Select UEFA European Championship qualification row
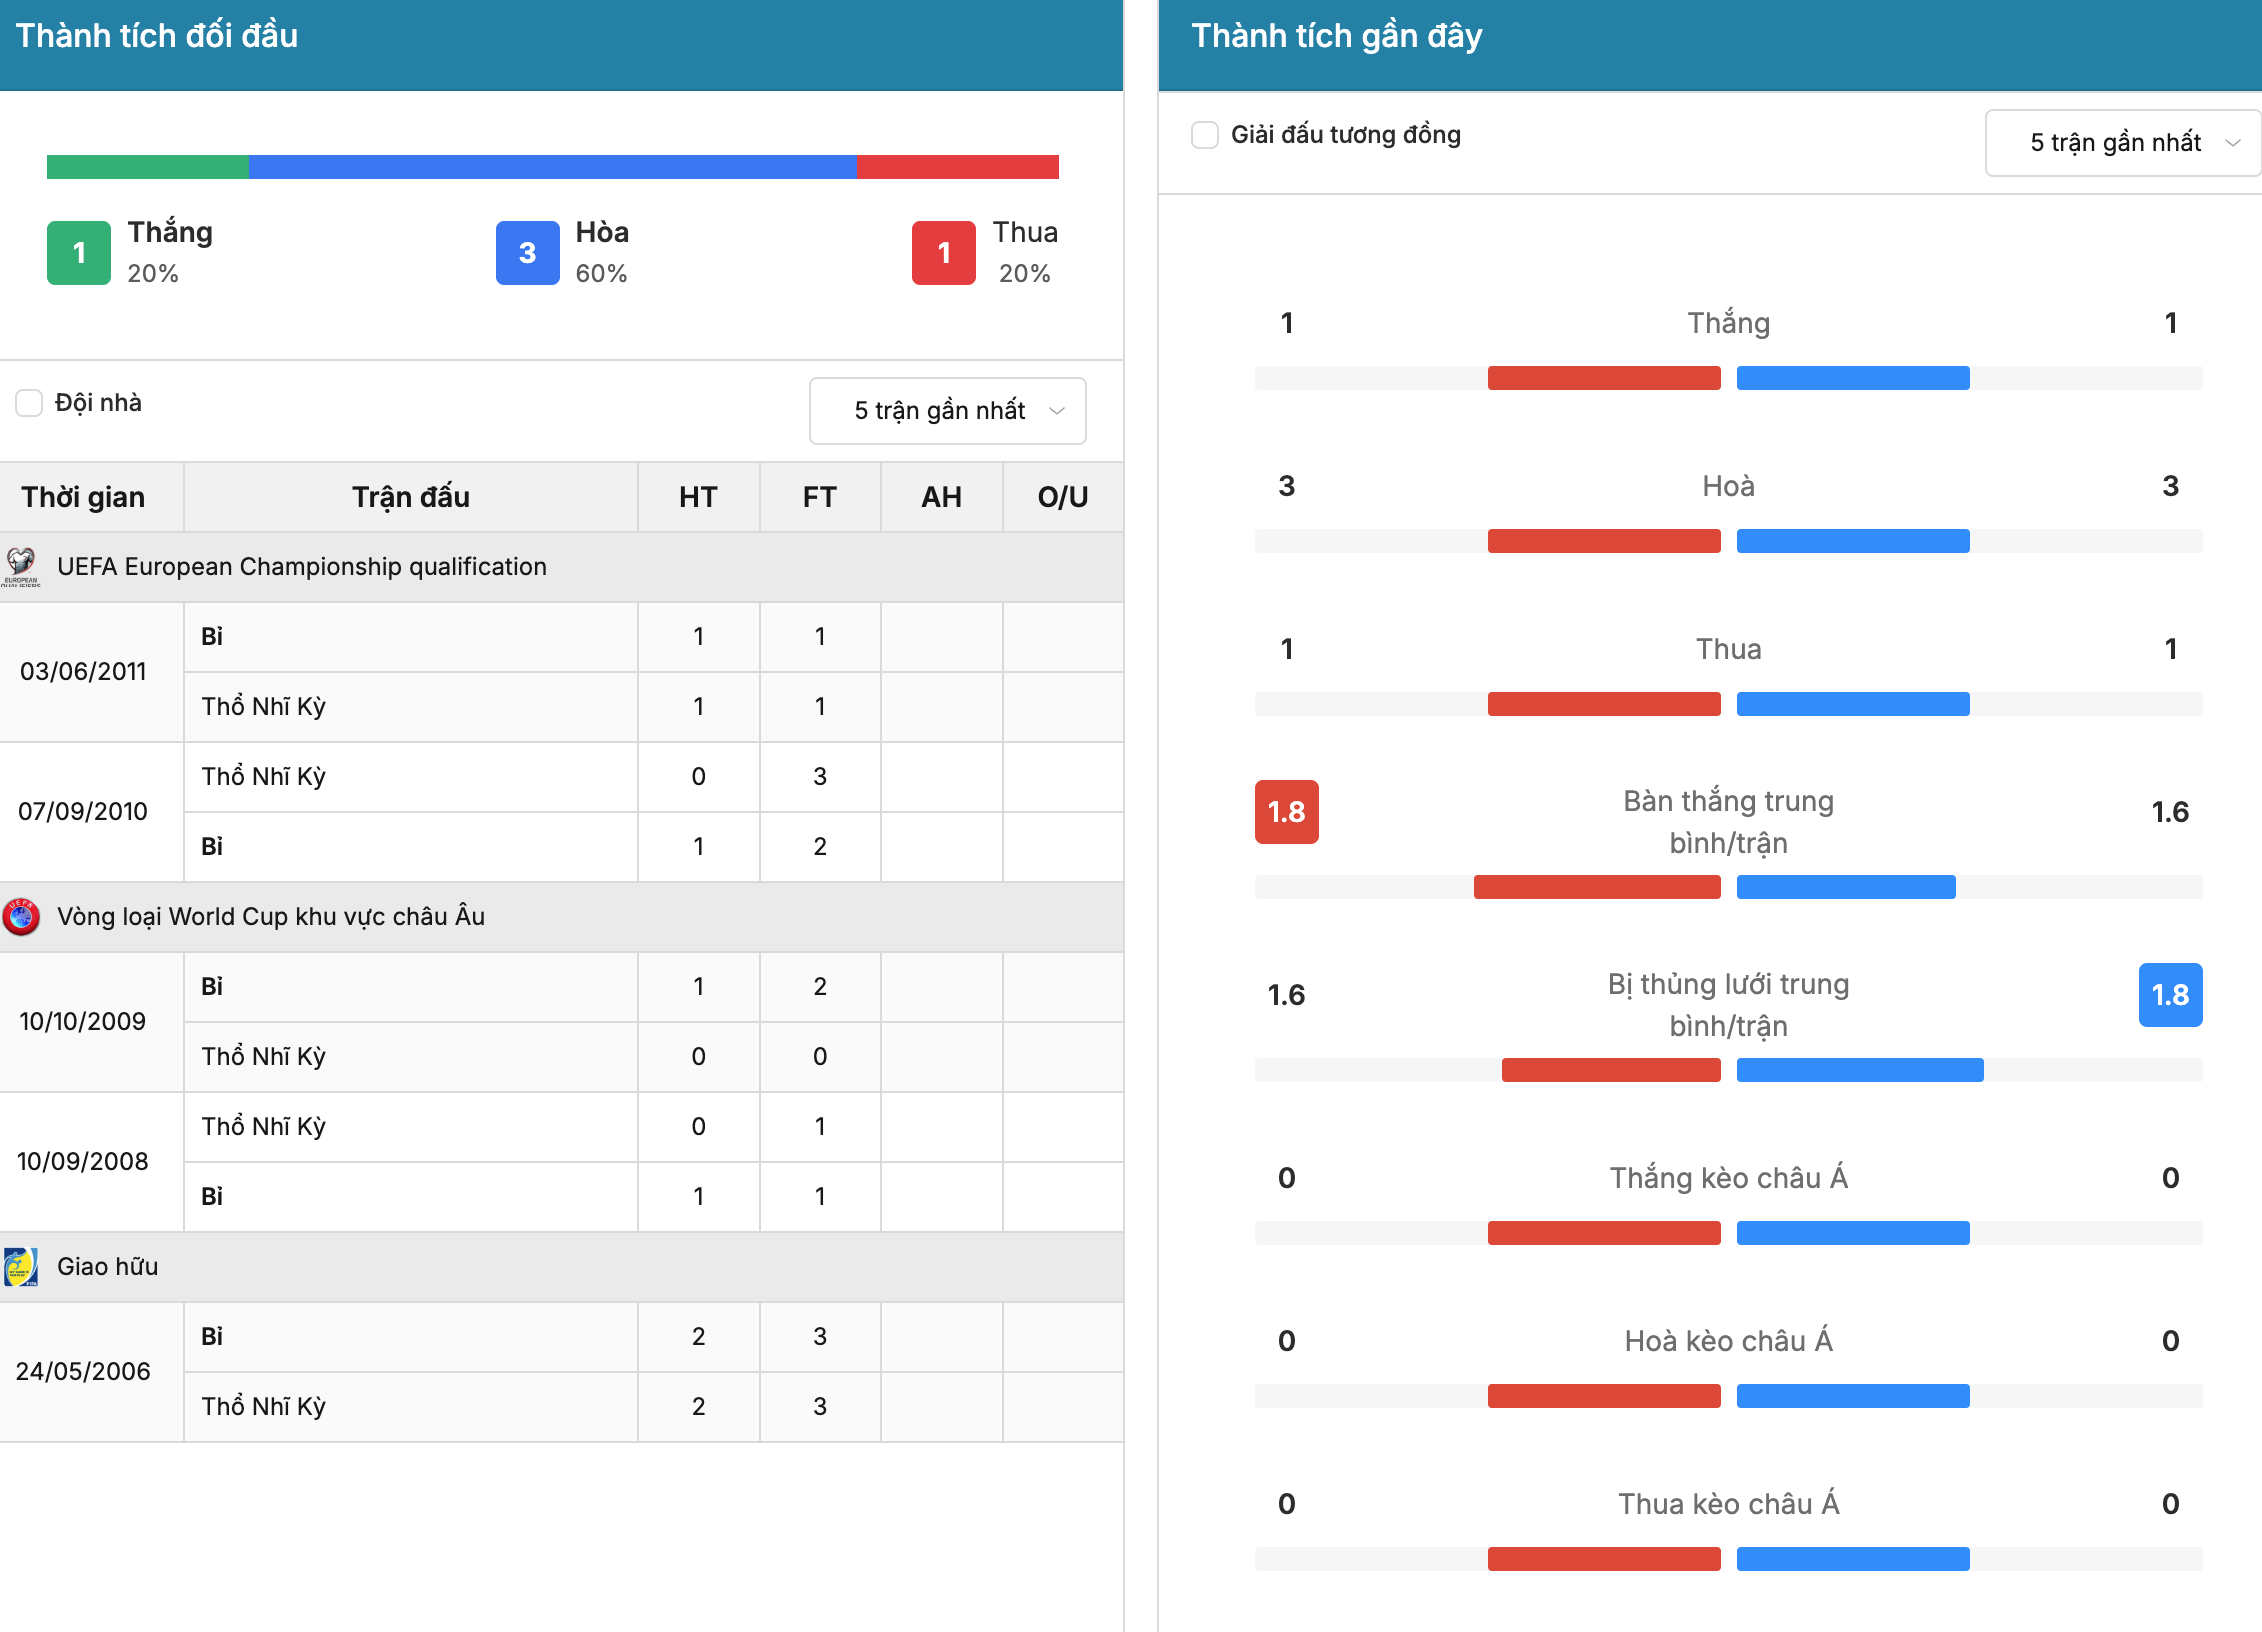This screenshot has height=1632, width=2262. point(561,567)
